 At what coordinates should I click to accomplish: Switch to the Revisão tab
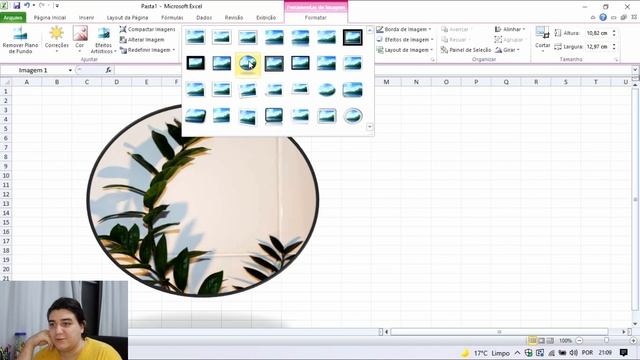click(233, 18)
